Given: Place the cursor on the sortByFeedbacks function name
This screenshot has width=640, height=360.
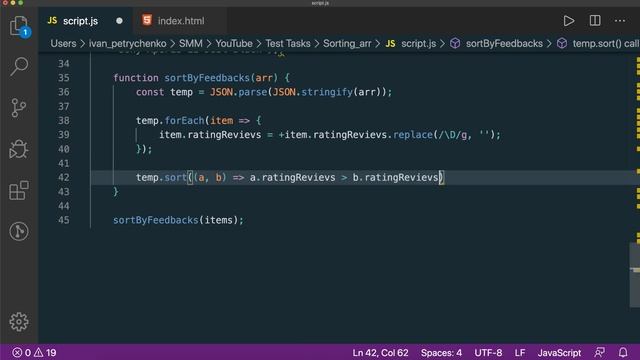Looking at the screenshot, I should tap(207, 78).
